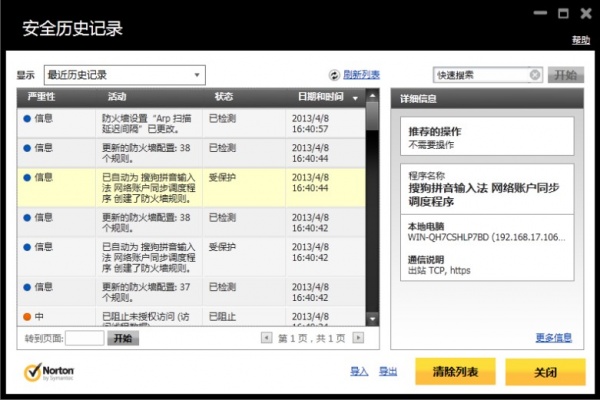Sort by 日期和时间 column arrow
Screen dimensions: 600x400
[x=355, y=98]
